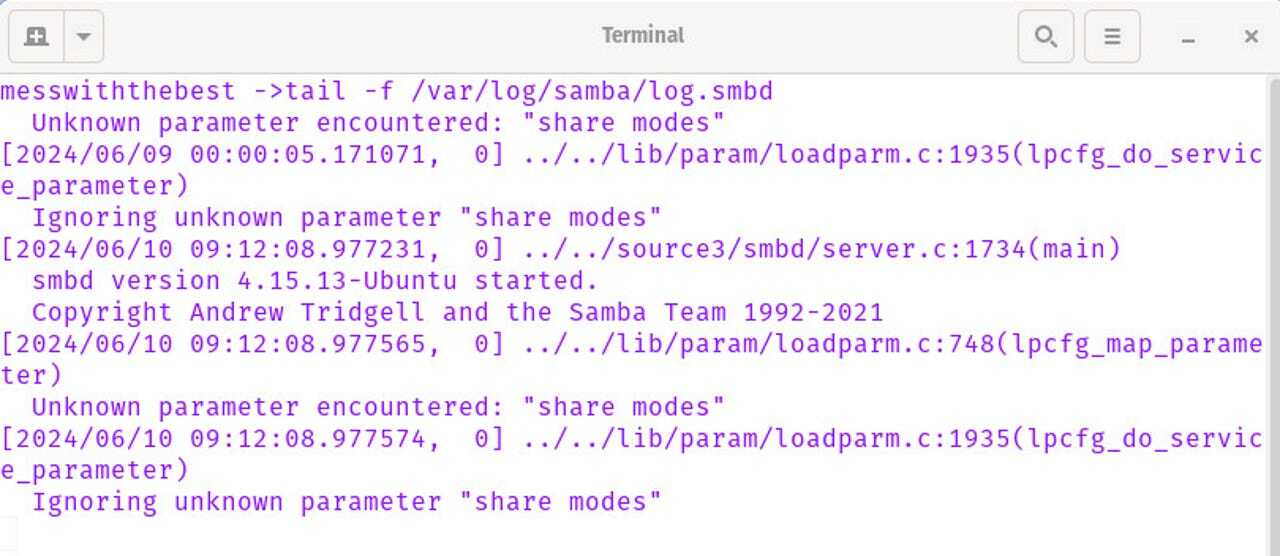Click the smbd version 4.15.13-Ubuntu started line
The image size is (1280, 556).
pyautogui.click(x=315, y=281)
